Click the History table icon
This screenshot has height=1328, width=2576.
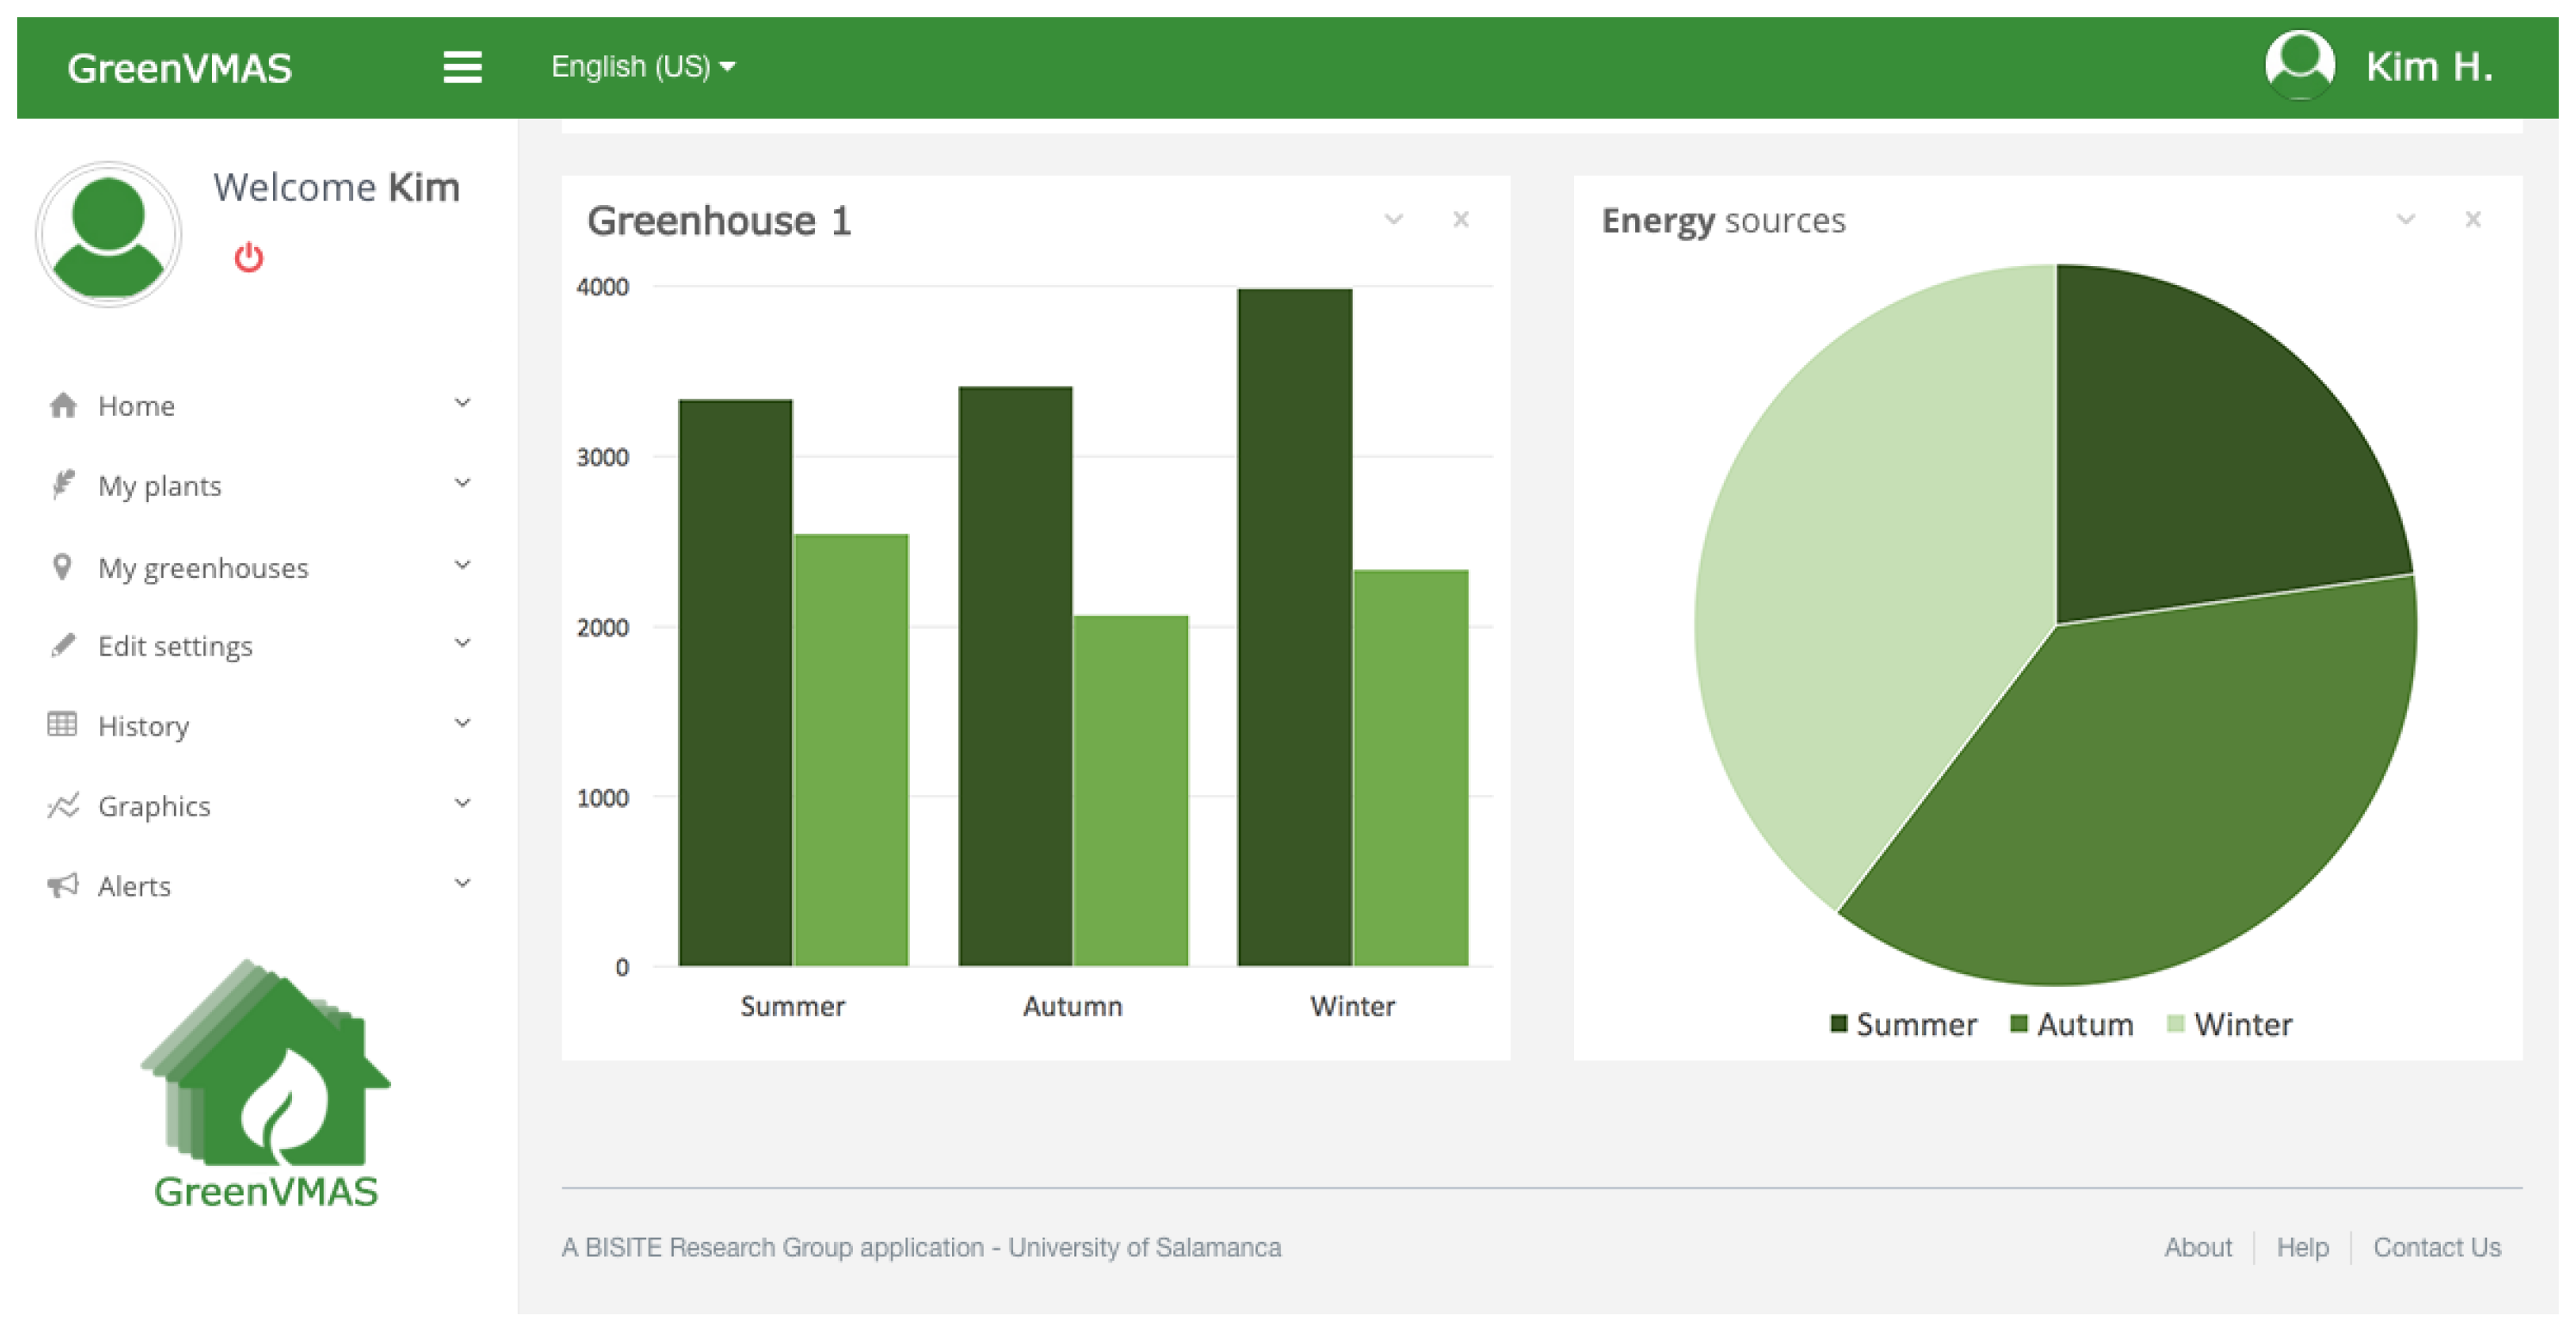[62, 724]
